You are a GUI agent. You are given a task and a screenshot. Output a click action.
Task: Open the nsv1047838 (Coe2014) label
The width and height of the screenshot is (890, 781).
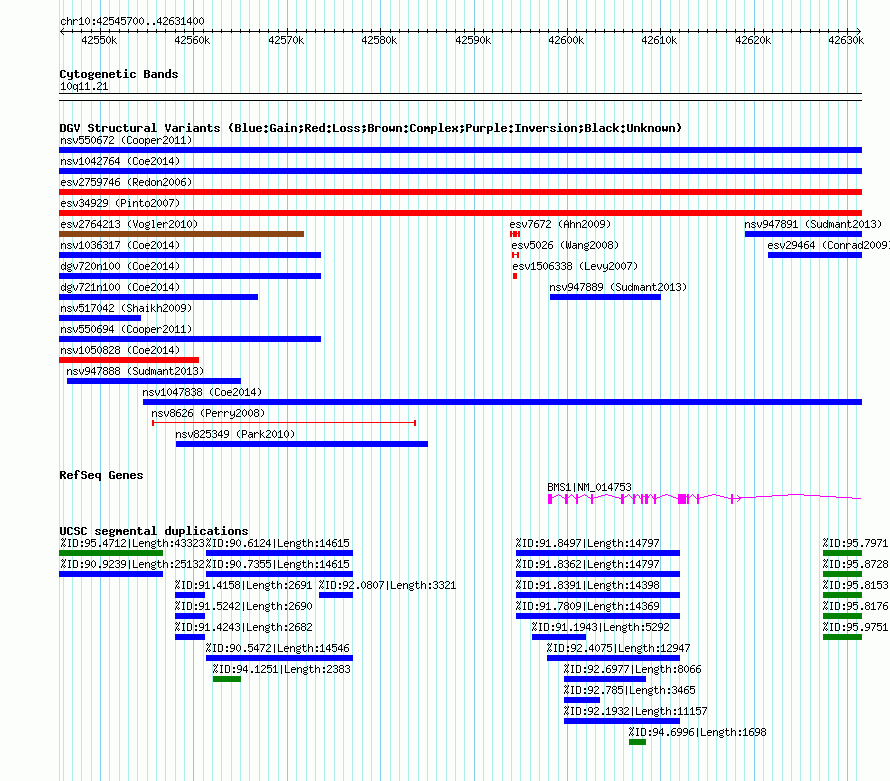(x=202, y=392)
